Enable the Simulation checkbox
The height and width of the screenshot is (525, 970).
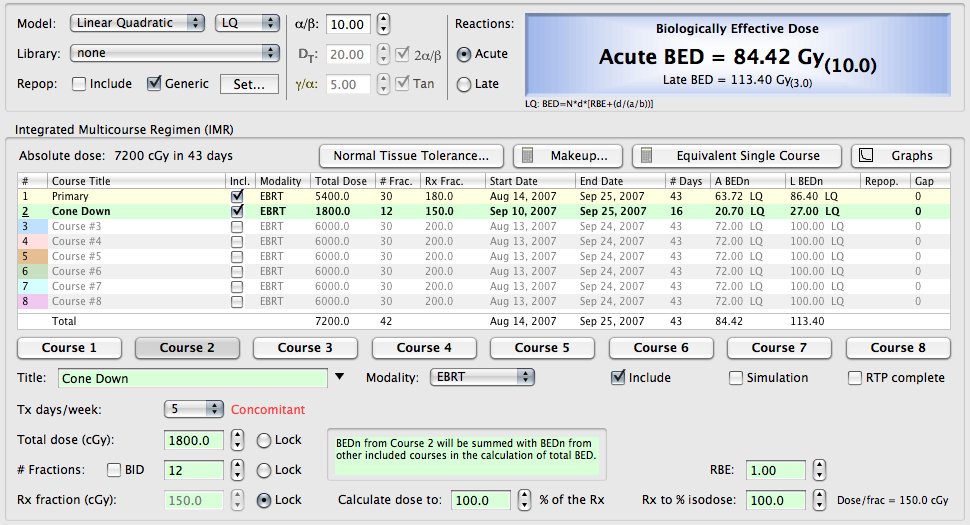click(736, 378)
